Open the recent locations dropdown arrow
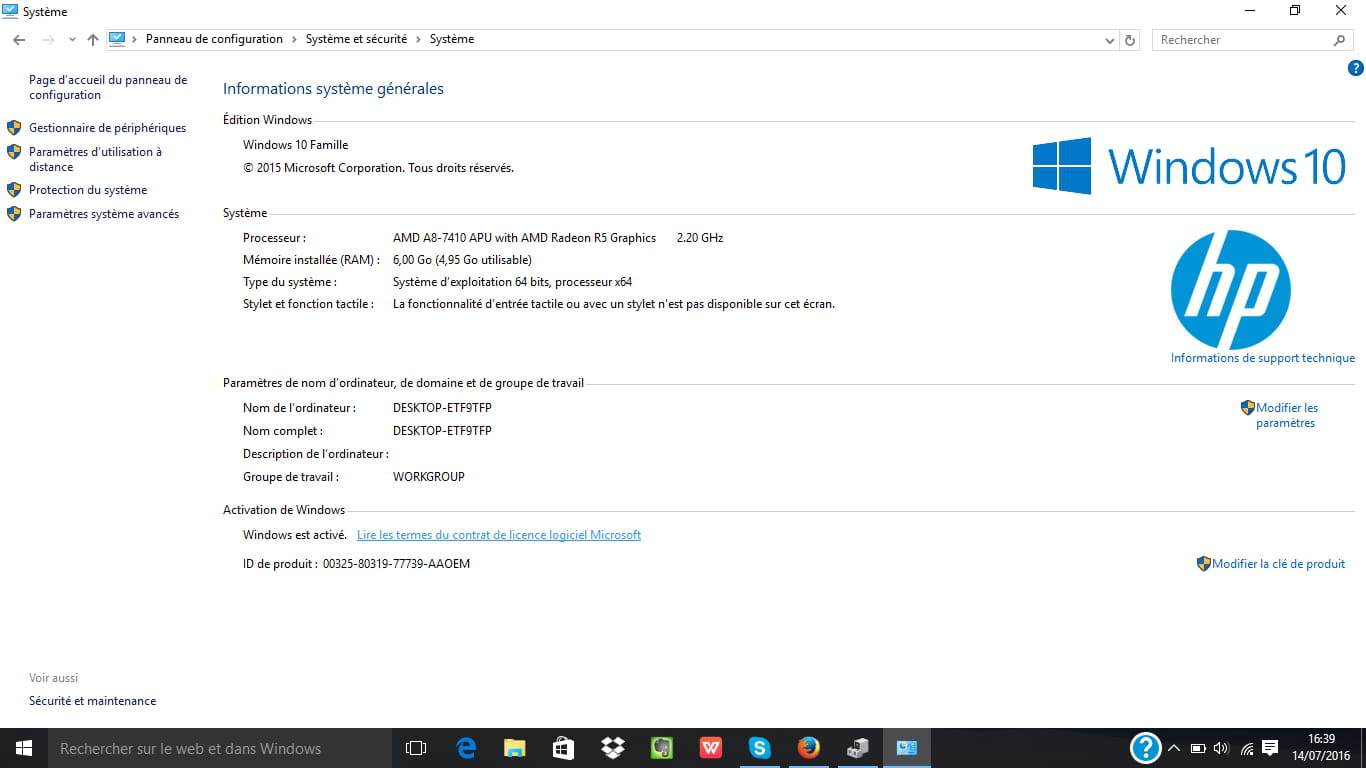 pyautogui.click(x=72, y=40)
